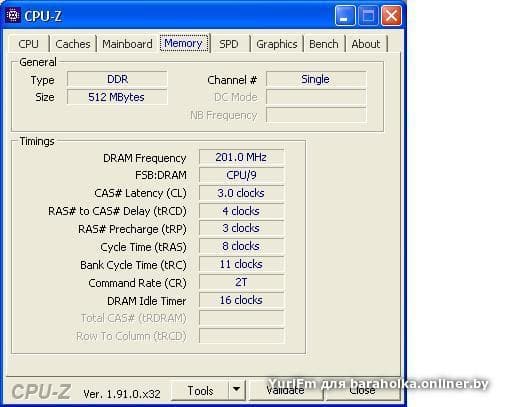Maximize the CPU-Z window
The height and width of the screenshot is (407, 512).
tap(368, 15)
